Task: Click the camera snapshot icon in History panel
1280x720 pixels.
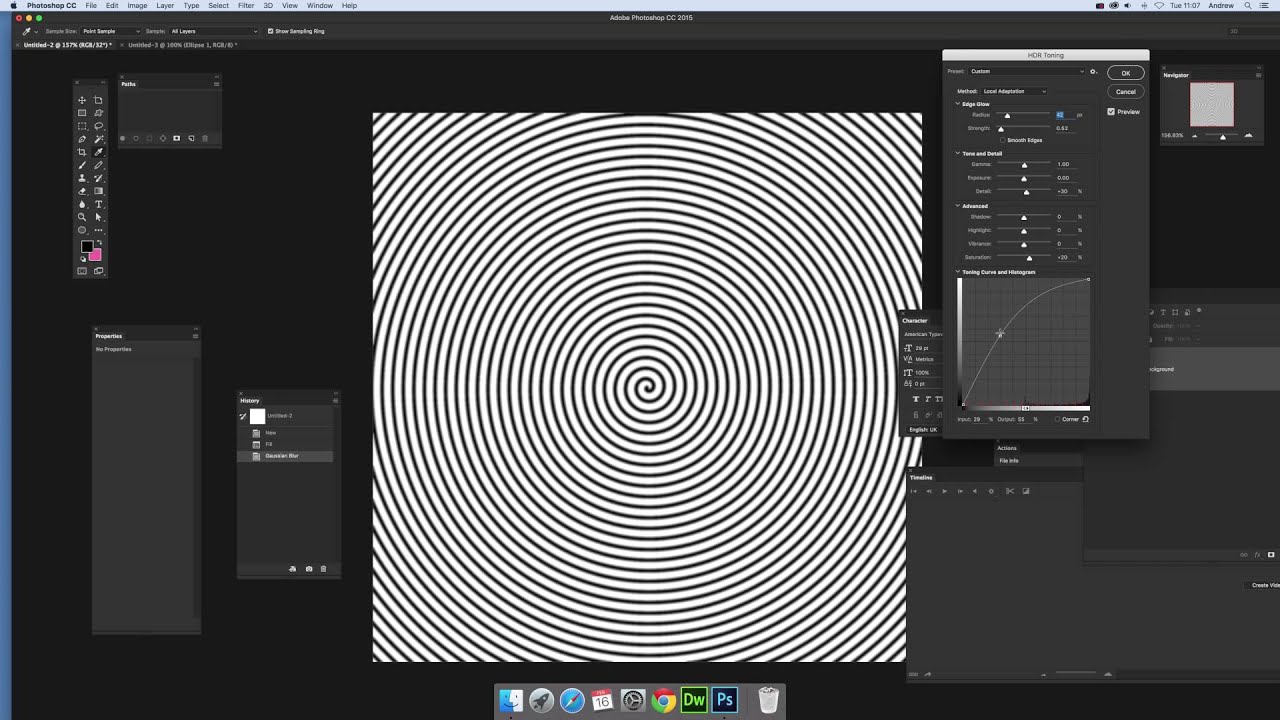Action: point(308,569)
